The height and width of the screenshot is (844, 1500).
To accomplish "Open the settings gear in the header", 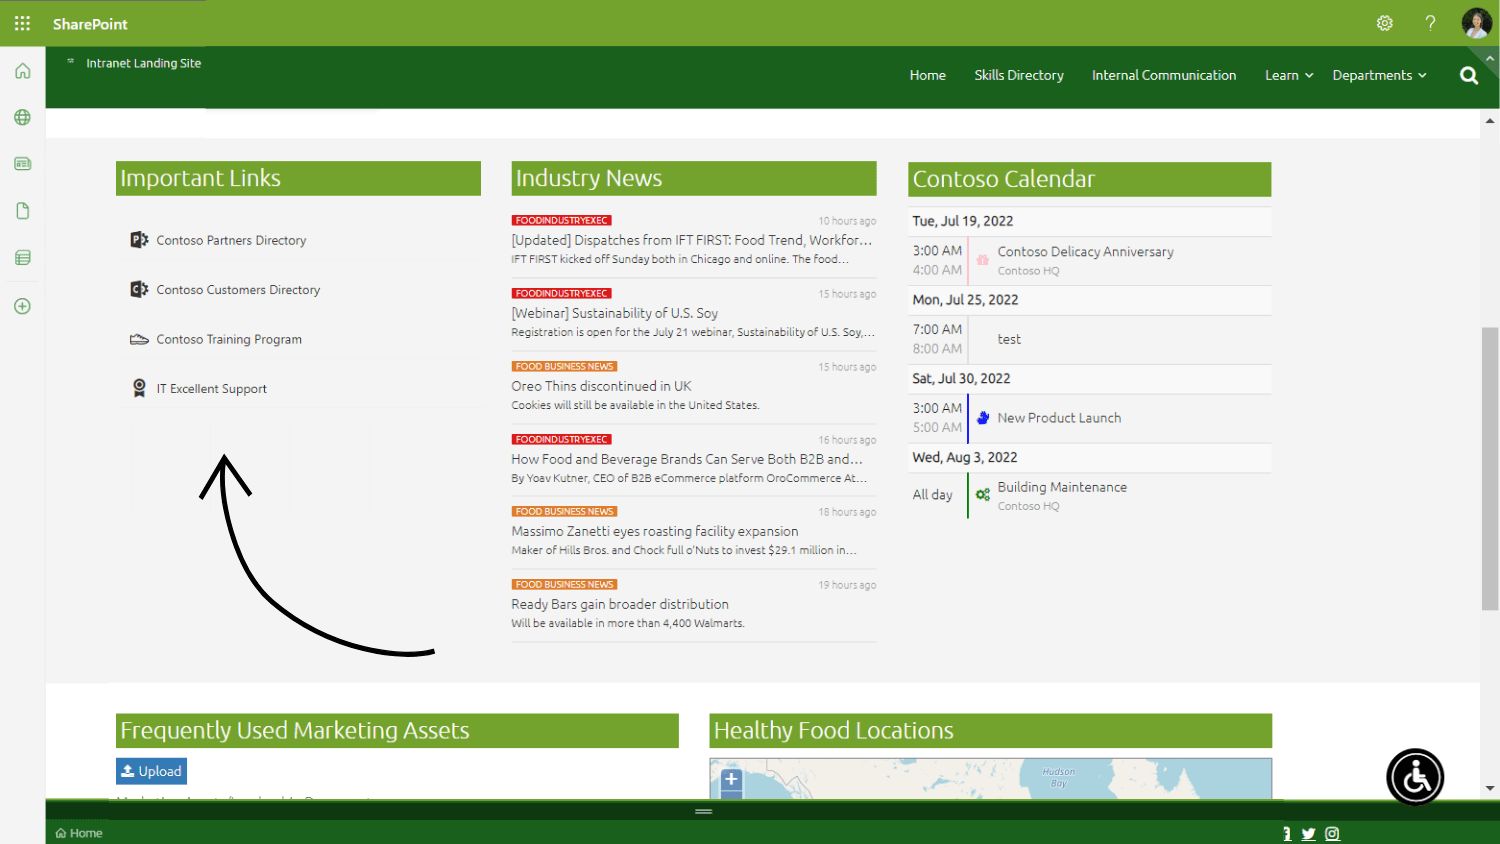I will coord(1385,23).
